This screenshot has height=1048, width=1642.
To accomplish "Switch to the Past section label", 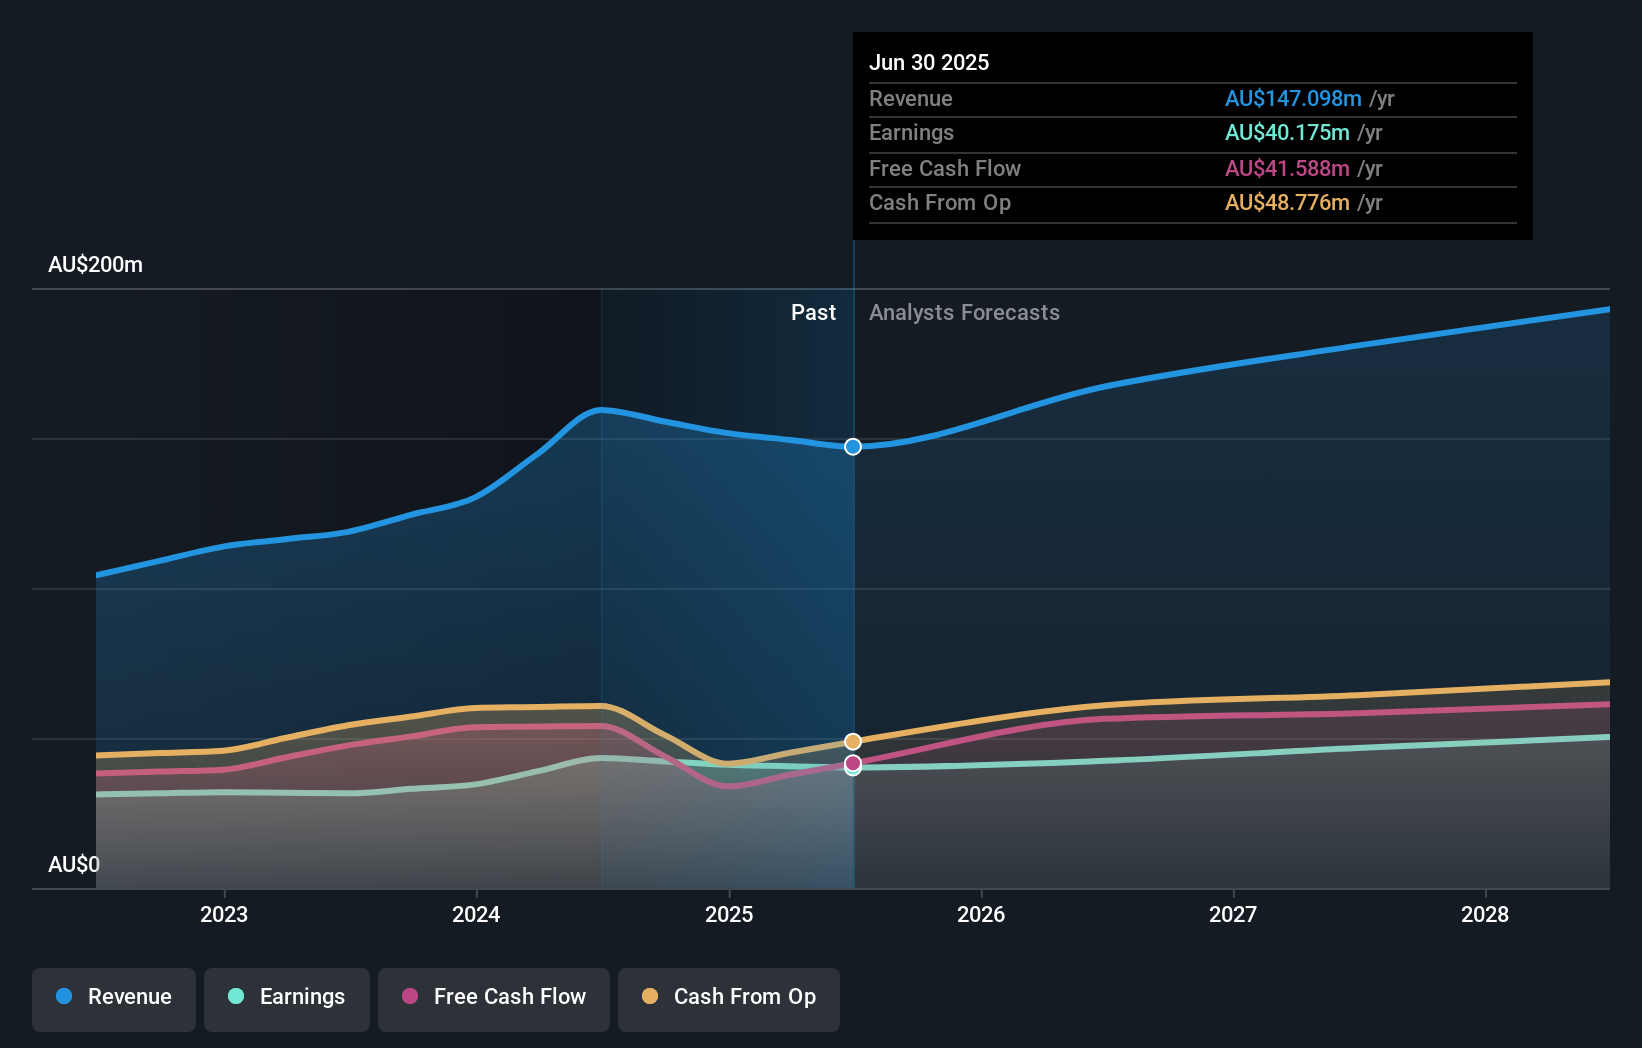I will (x=813, y=312).
